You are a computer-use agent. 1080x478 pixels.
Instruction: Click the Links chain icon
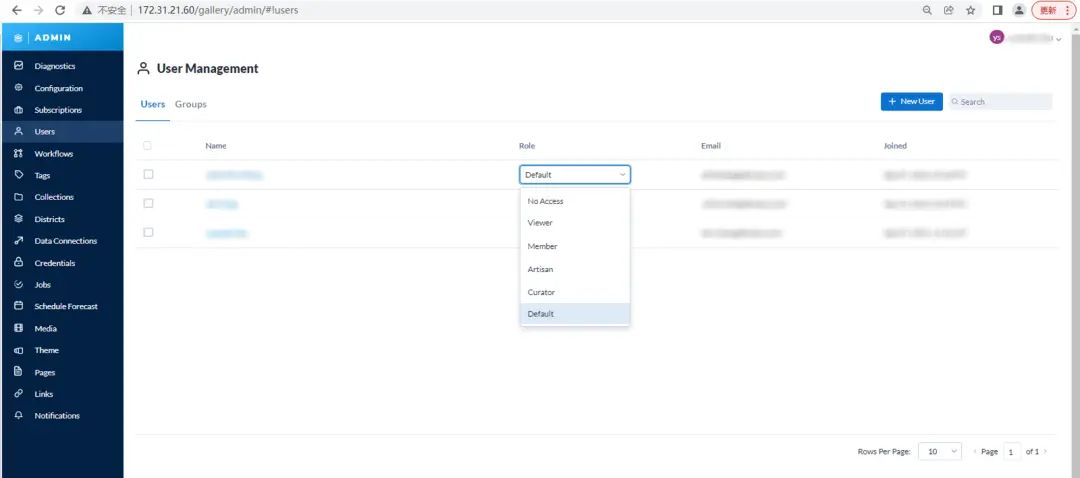pos(19,394)
